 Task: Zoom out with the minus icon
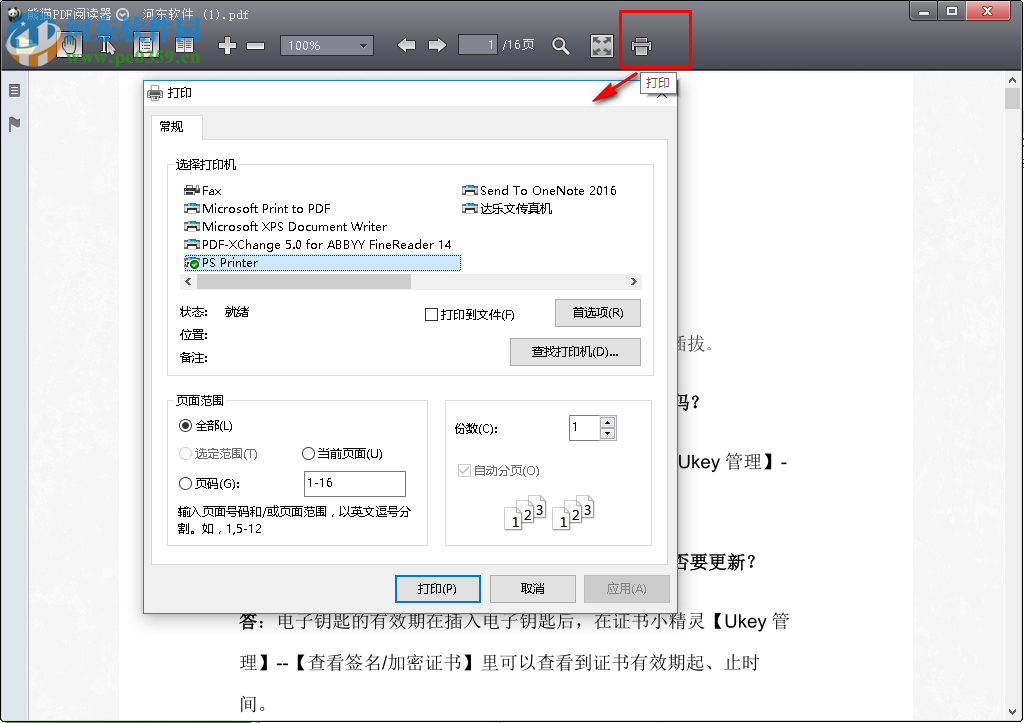tap(255, 44)
